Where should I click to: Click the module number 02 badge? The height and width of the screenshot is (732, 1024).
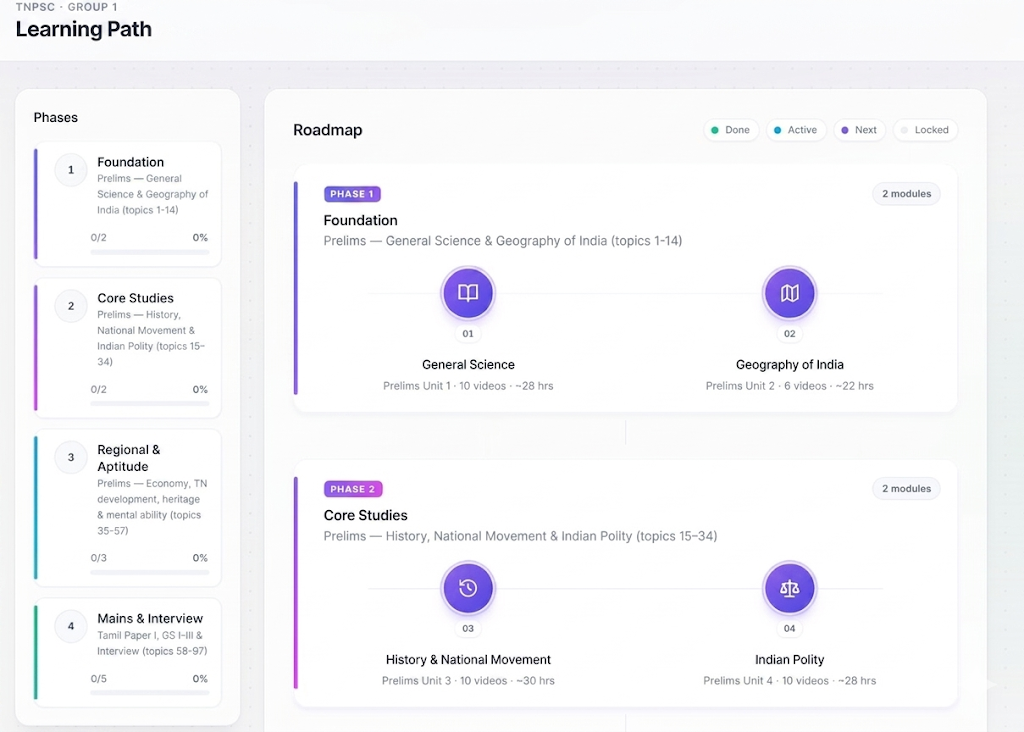pos(790,334)
